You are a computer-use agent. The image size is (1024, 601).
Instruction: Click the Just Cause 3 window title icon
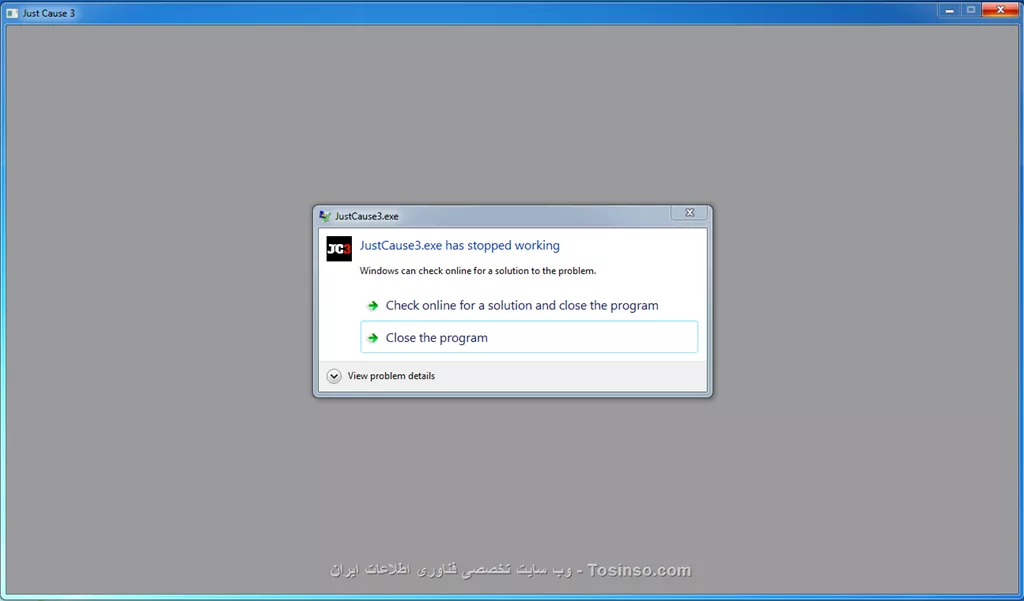point(12,13)
